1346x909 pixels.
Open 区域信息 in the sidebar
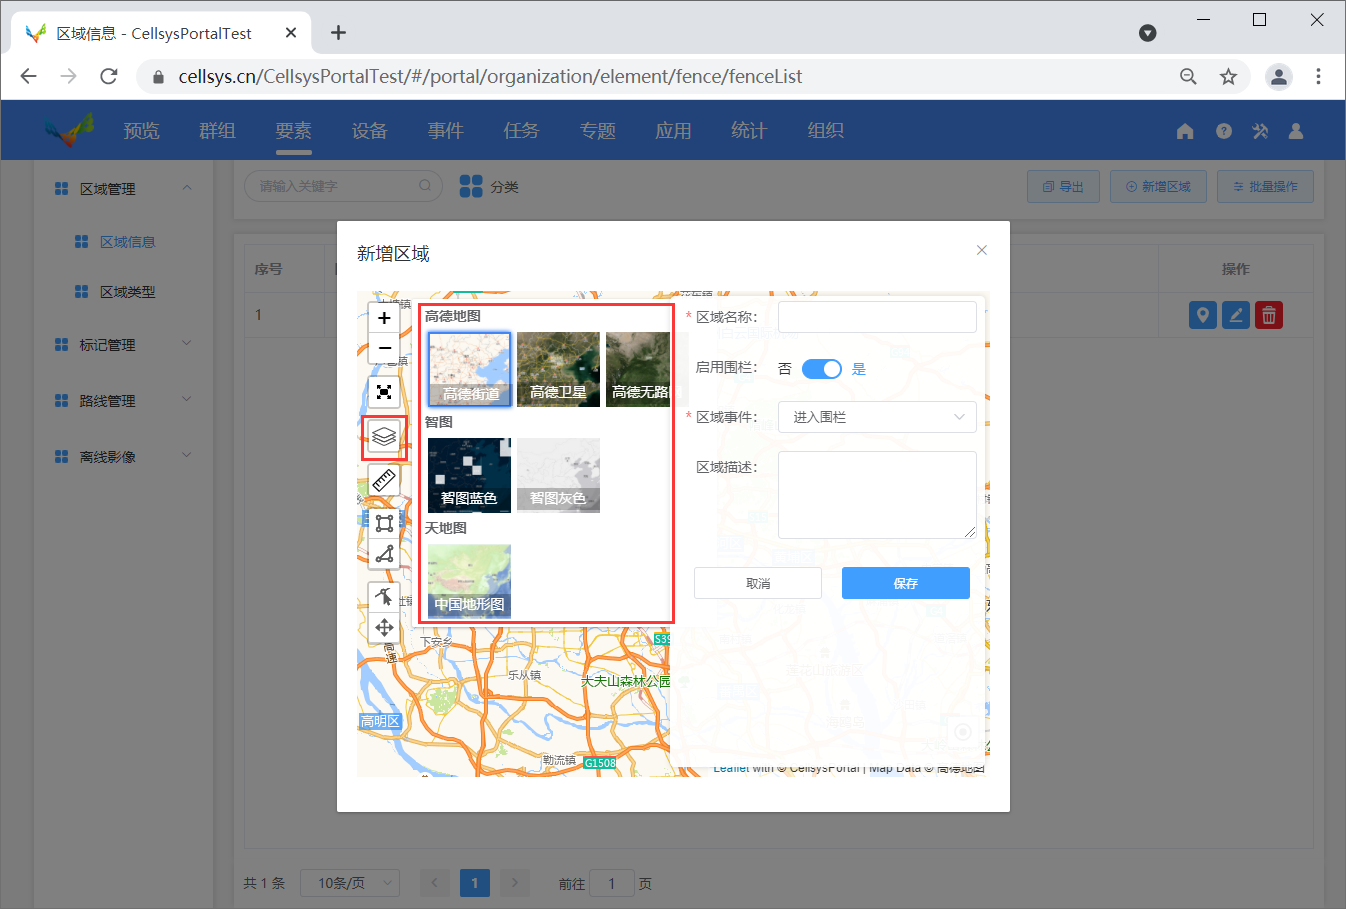tap(127, 242)
